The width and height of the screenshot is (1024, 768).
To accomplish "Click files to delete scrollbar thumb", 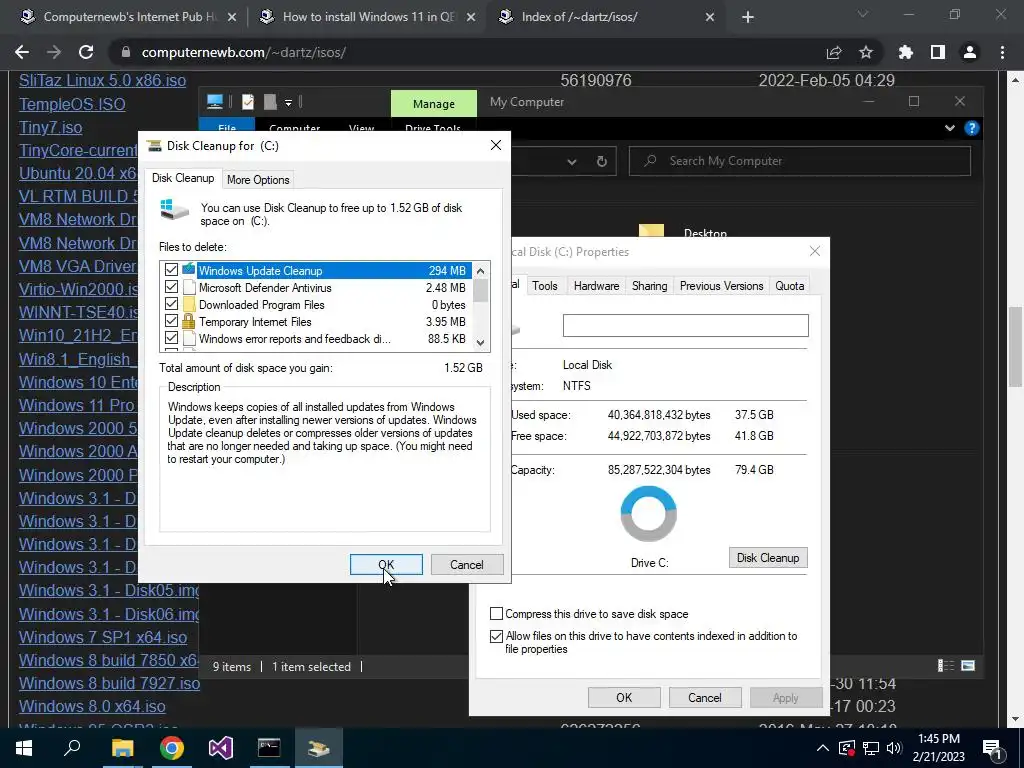I will [x=481, y=291].
